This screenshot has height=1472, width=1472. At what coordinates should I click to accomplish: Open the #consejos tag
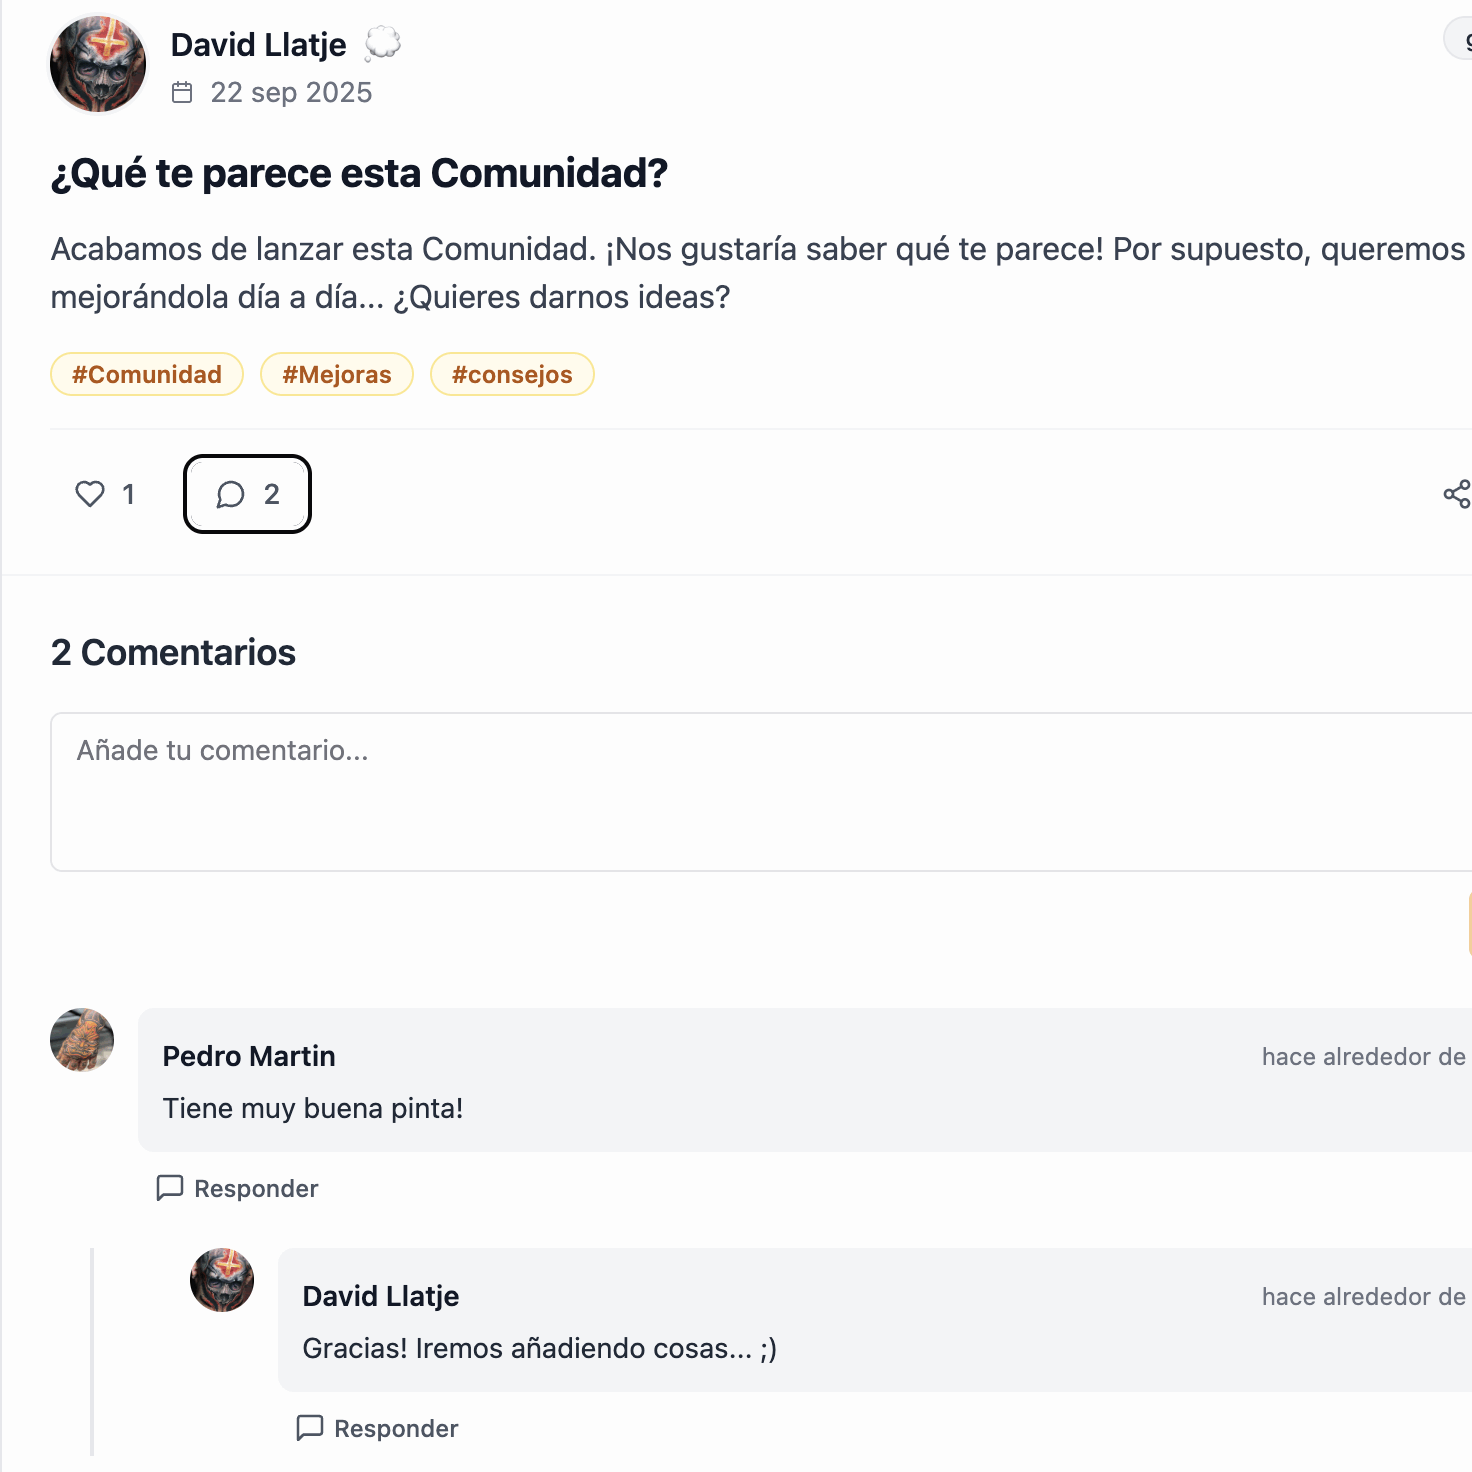pyautogui.click(x=512, y=375)
